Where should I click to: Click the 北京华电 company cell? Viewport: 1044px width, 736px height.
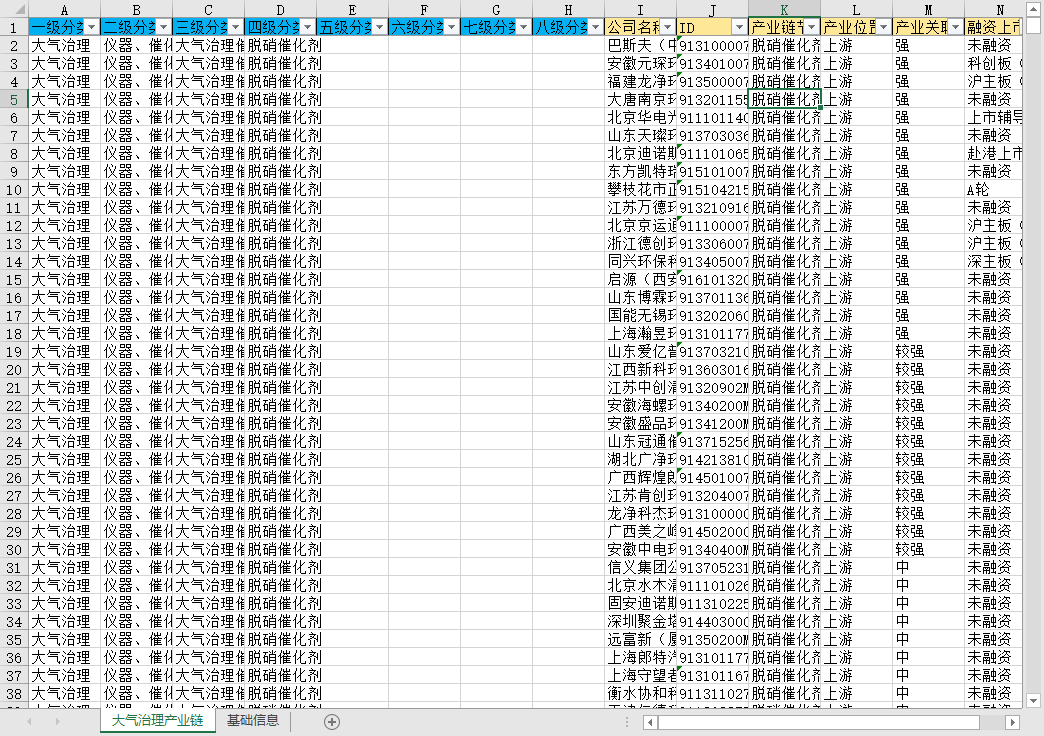(x=641, y=117)
